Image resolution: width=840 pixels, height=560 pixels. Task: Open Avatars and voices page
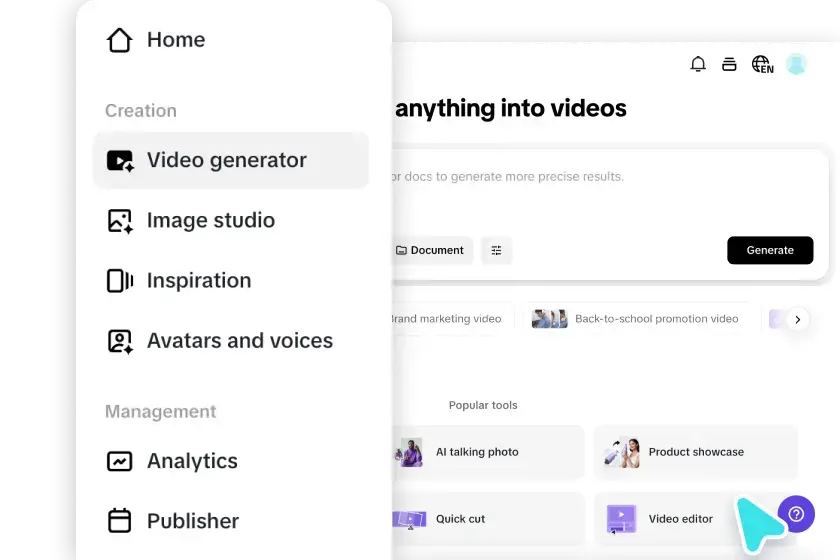click(x=239, y=341)
